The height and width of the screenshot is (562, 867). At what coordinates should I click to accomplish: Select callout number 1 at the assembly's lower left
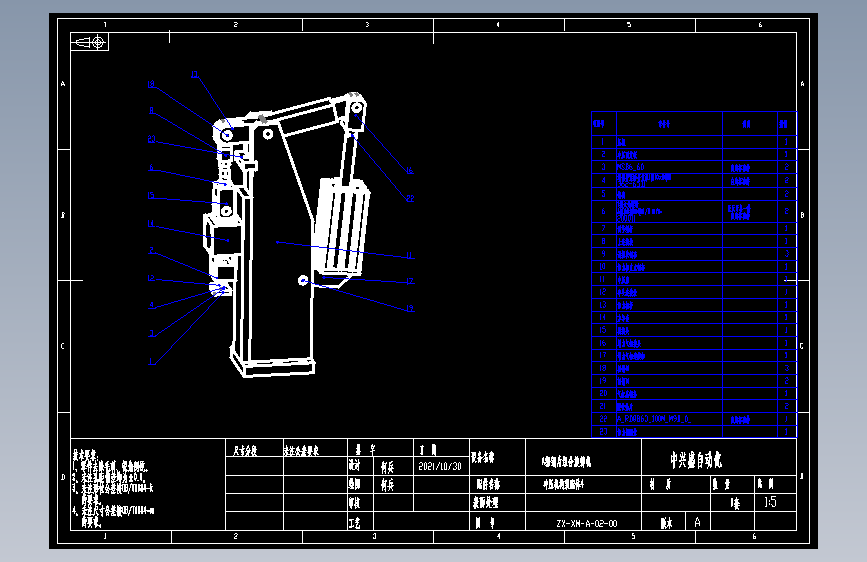(x=151, y=362)
